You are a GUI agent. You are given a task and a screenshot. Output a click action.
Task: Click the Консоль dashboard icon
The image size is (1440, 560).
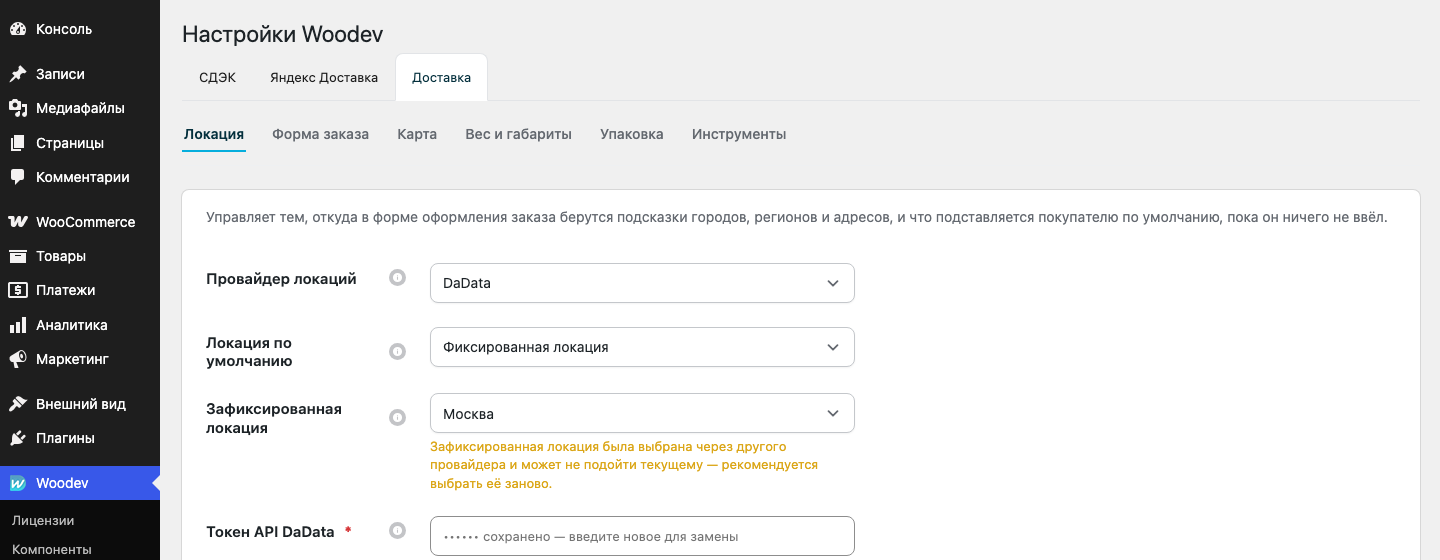(x=18, y=29)
